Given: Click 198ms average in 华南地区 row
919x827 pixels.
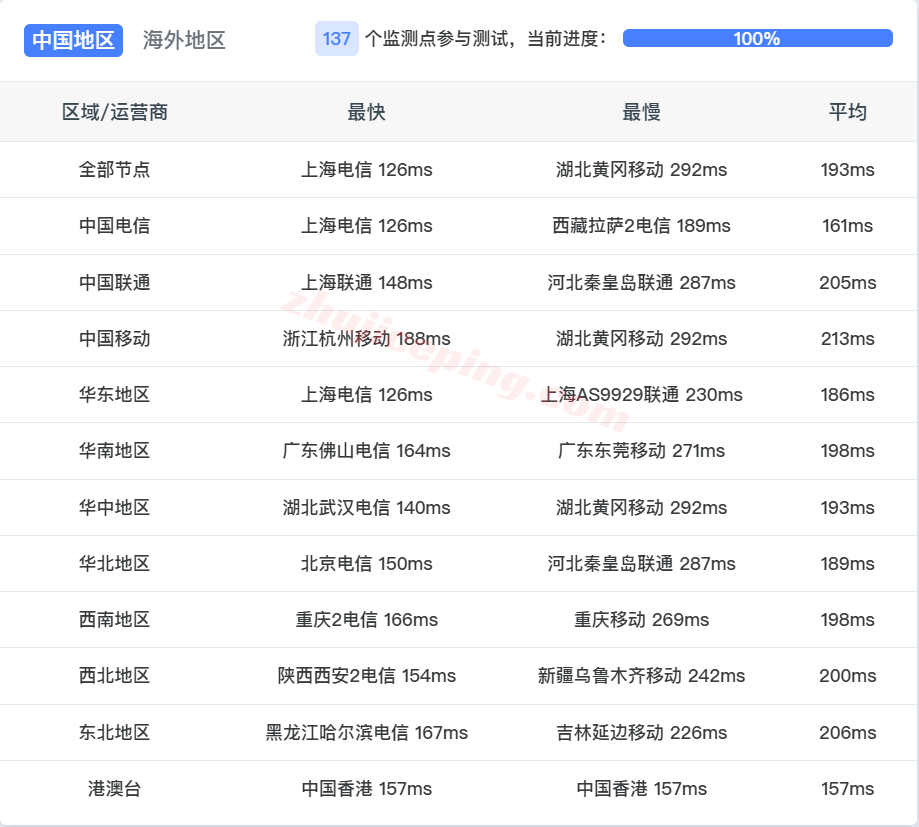Looking at the screenshot, I should pos(847,451).
